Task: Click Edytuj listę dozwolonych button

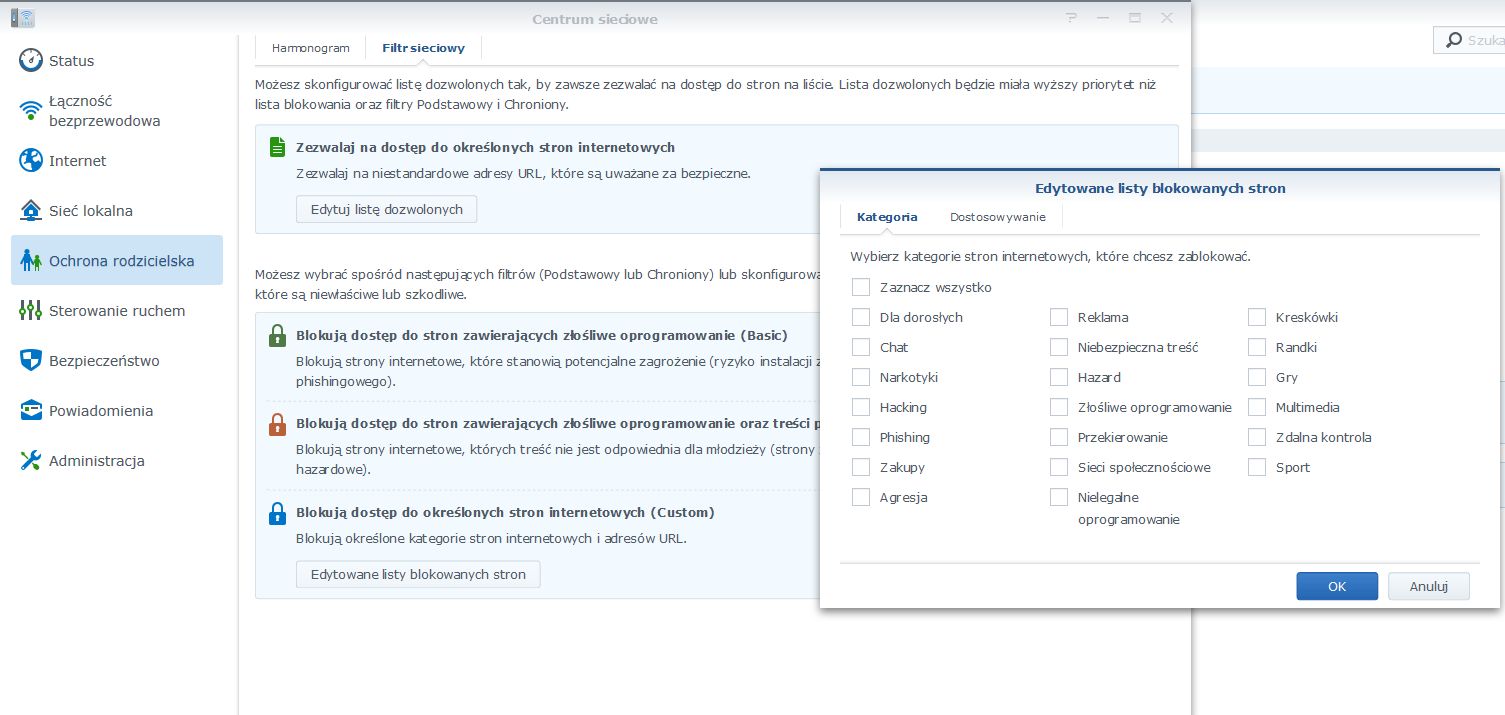Action: [x=387, y=209]
